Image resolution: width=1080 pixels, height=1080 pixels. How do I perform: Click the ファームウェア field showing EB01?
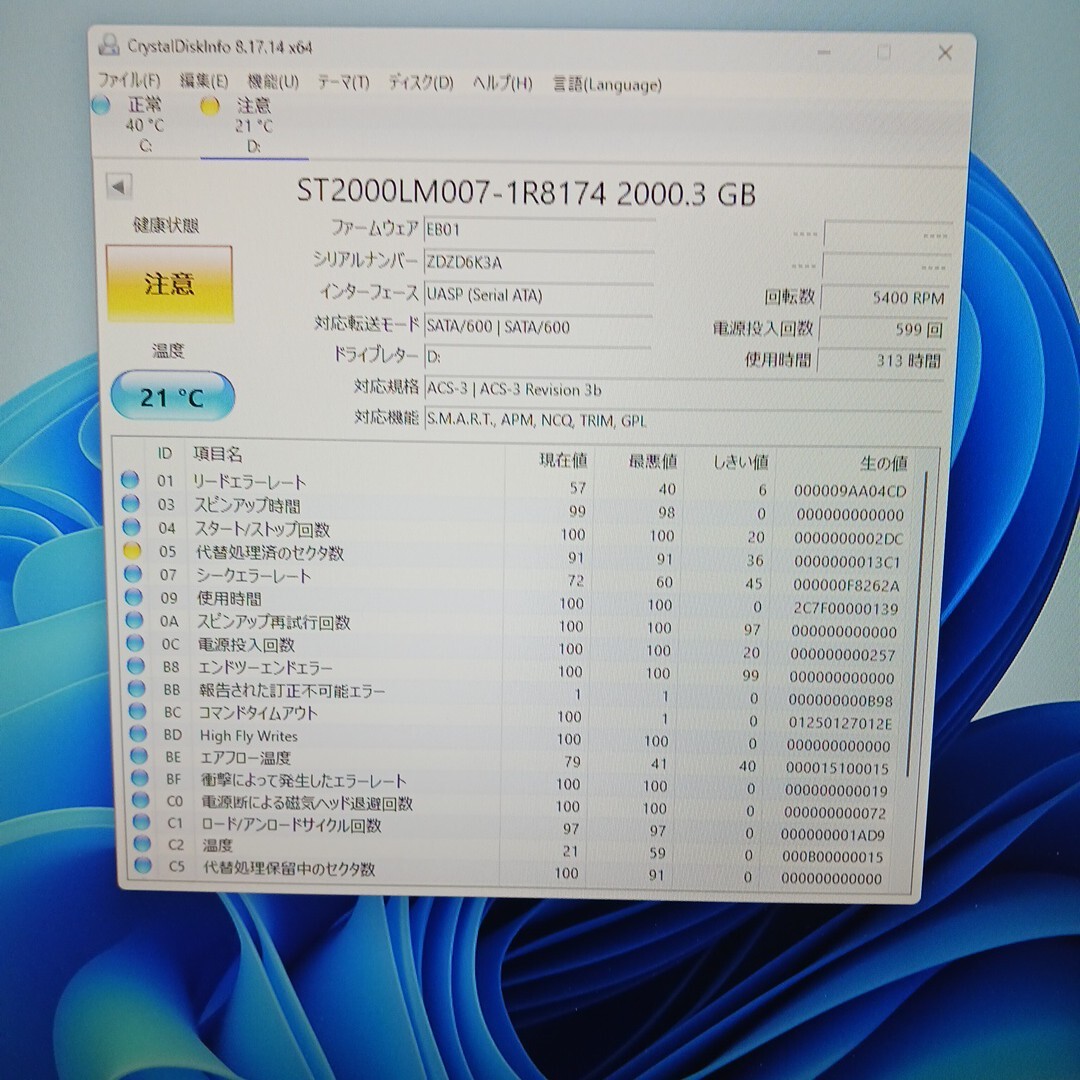[x=539, y=229]
